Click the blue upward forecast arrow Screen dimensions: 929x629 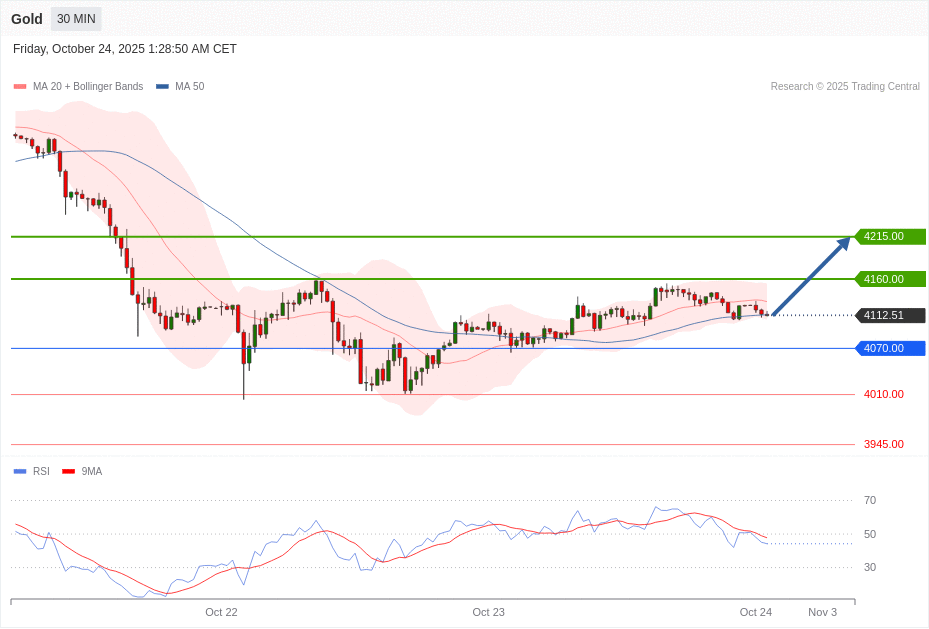pyautogui.click(x=811, y=277)
